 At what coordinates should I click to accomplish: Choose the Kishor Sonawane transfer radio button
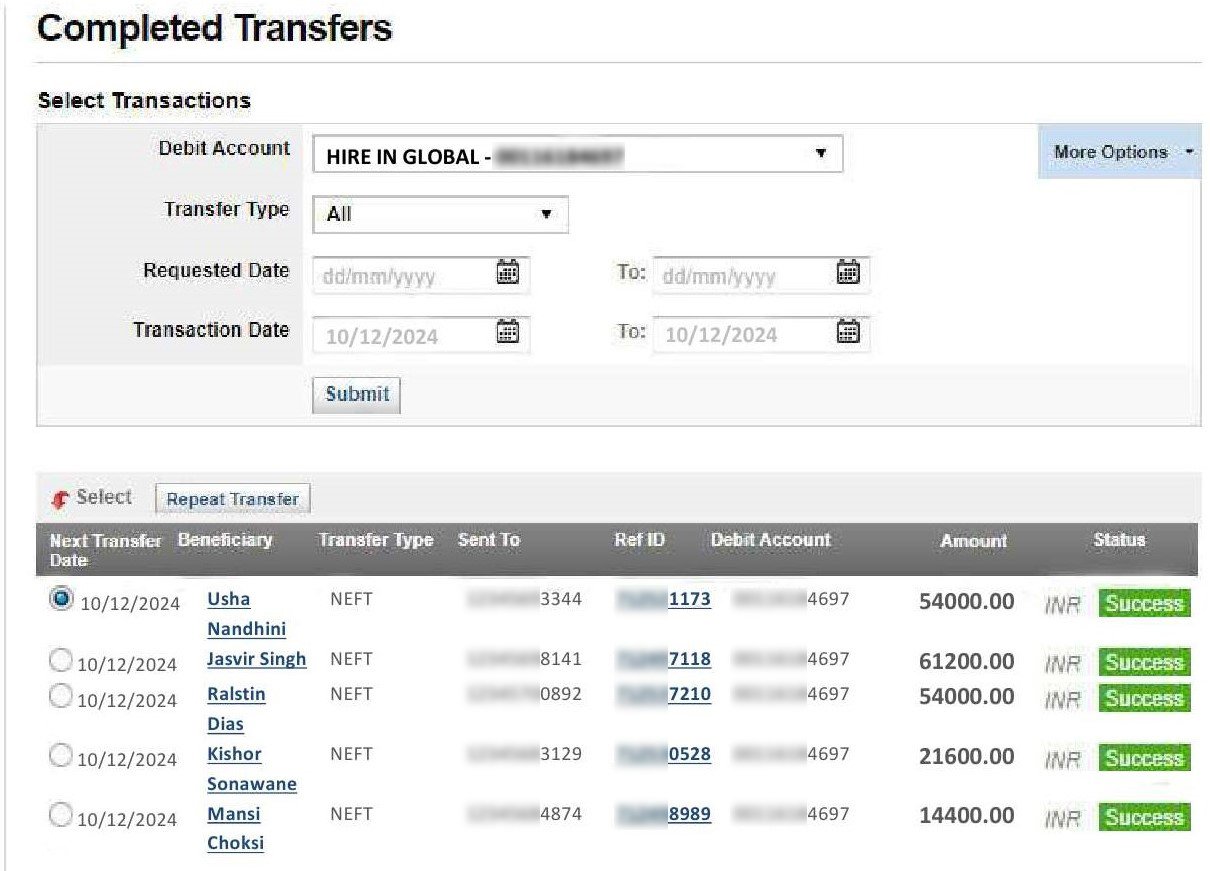(61, 755)
